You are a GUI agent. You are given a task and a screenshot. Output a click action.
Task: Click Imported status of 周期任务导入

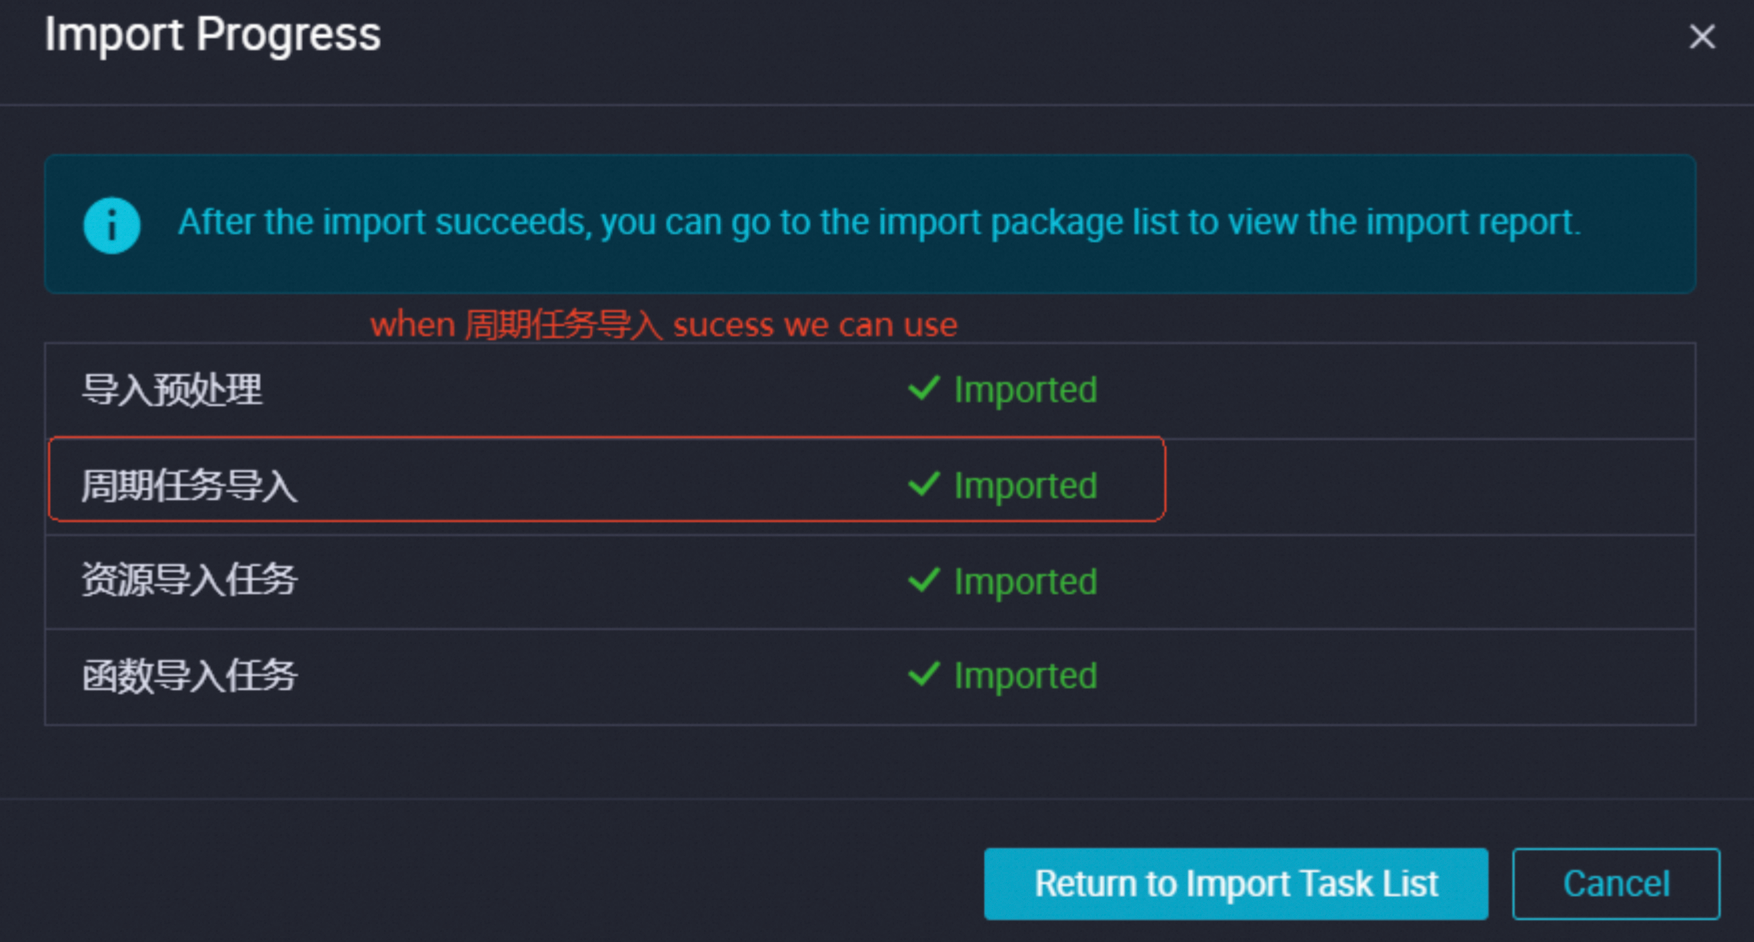click(1025, 486)
